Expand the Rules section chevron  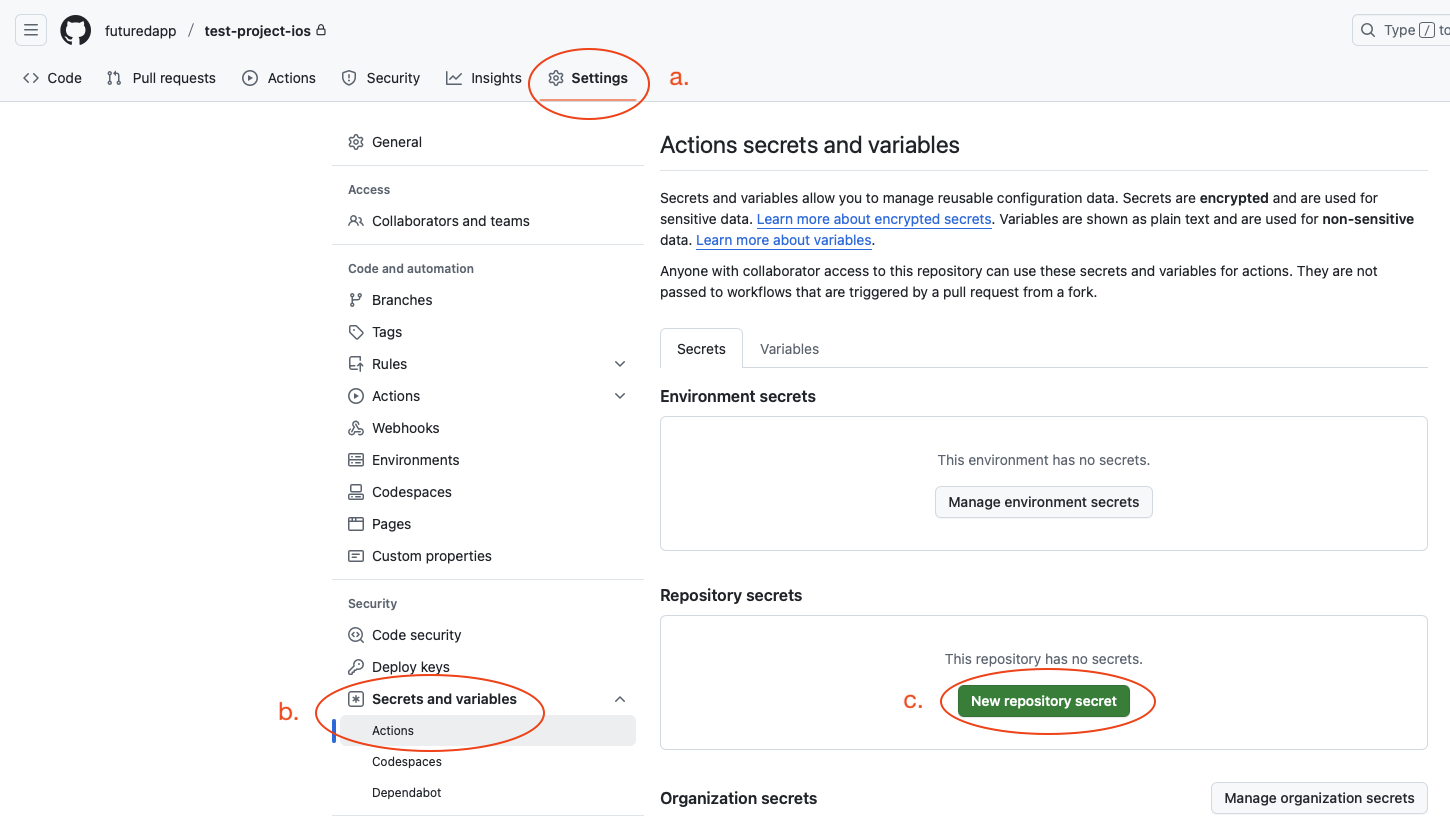pos(620,364)
